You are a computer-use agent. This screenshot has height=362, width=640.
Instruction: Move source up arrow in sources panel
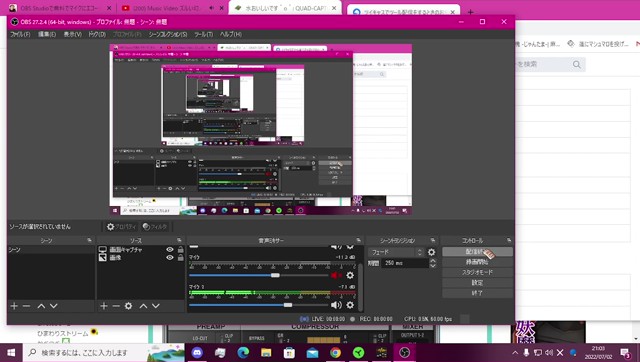coord(143,306)
